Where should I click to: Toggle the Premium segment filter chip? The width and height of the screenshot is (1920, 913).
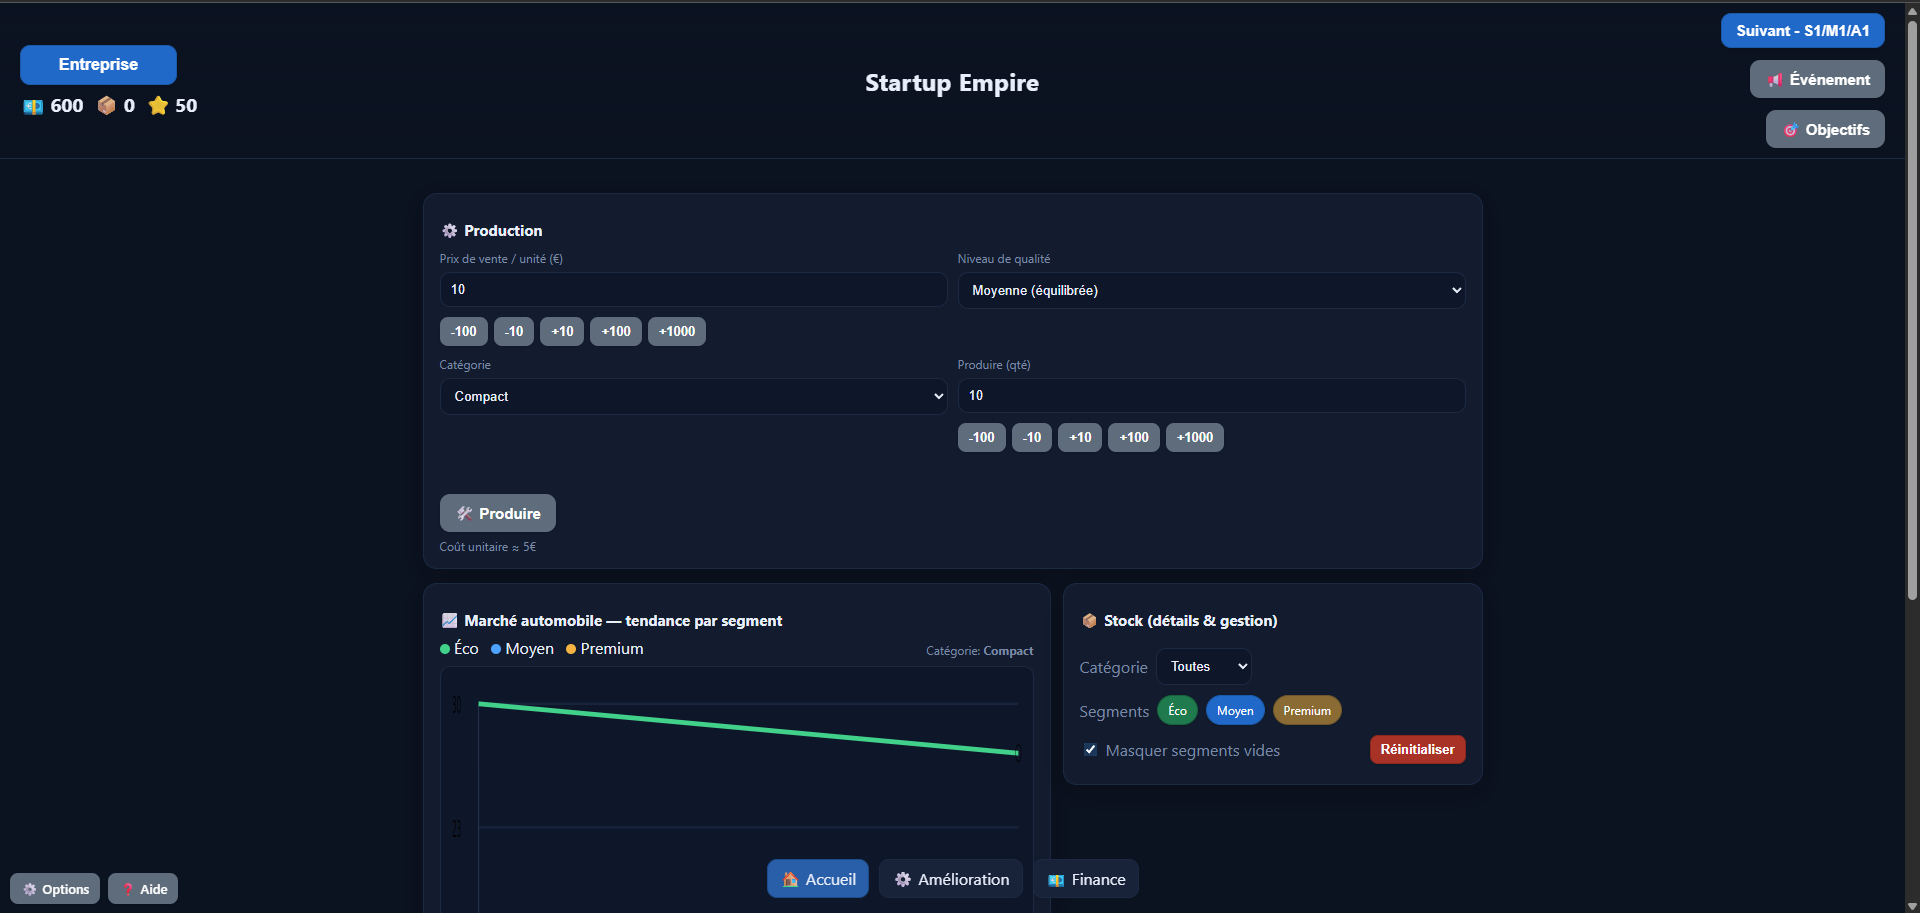tap(1307, 711)
